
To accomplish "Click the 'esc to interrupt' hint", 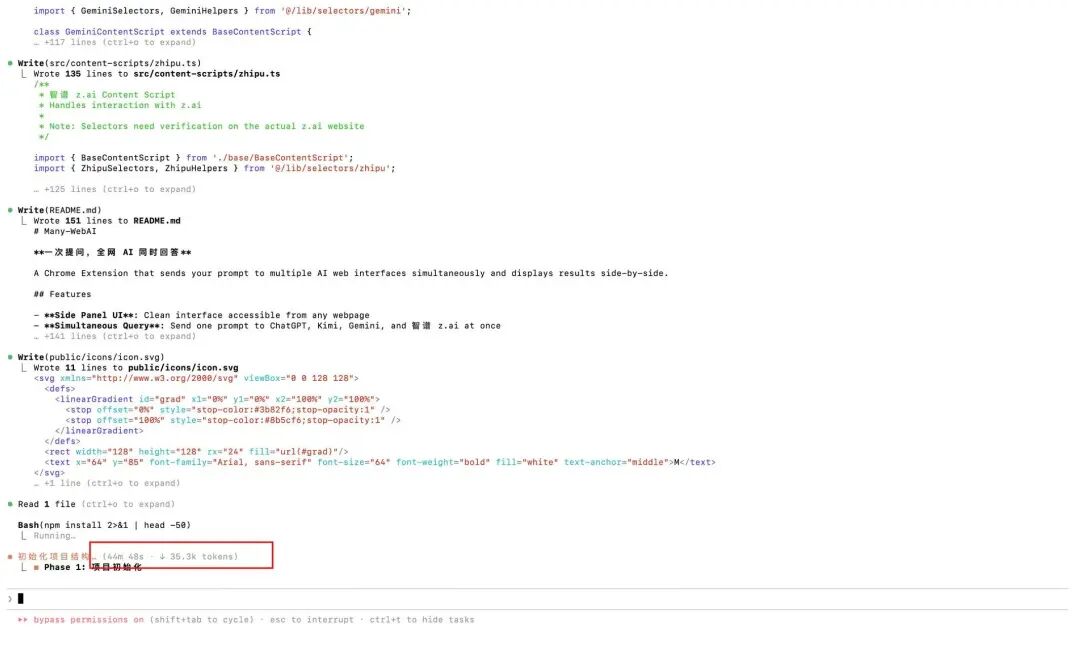I will click(x=312, y=620).
